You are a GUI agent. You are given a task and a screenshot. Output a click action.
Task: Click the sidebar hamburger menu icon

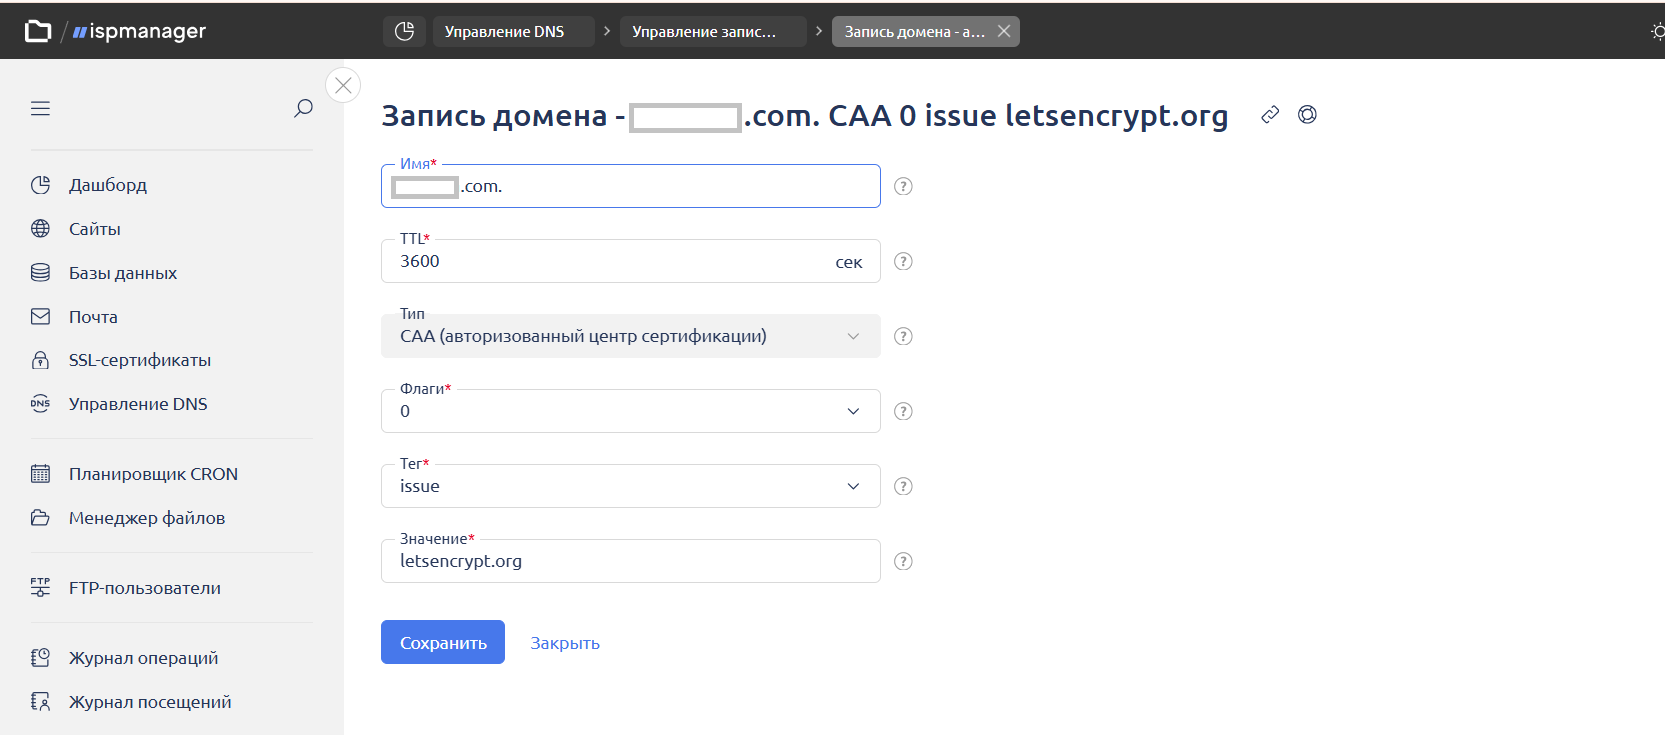pyautogui.click(x=40, y=108)
